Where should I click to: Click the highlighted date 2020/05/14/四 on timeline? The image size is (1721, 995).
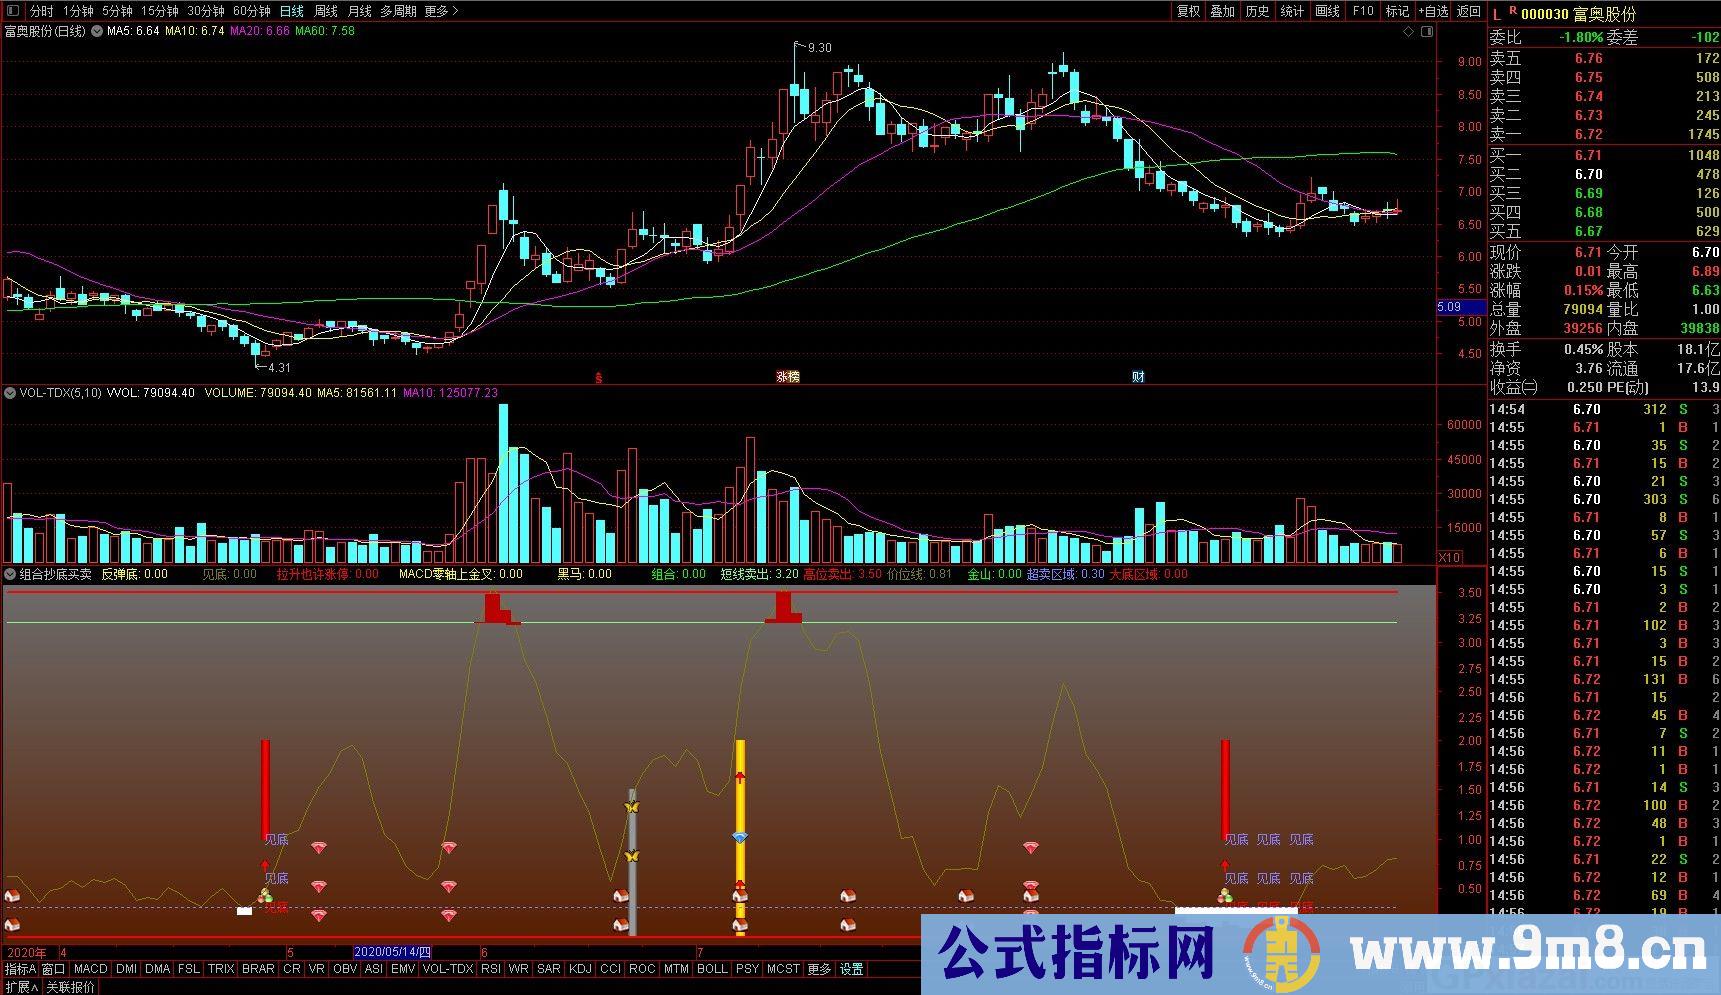point(393,952)
